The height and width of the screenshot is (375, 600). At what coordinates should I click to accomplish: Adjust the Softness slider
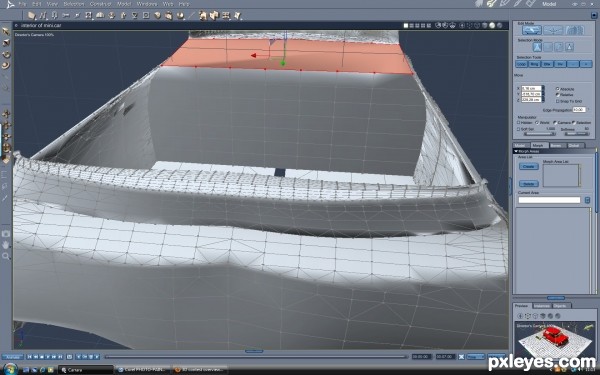point(576,134)
